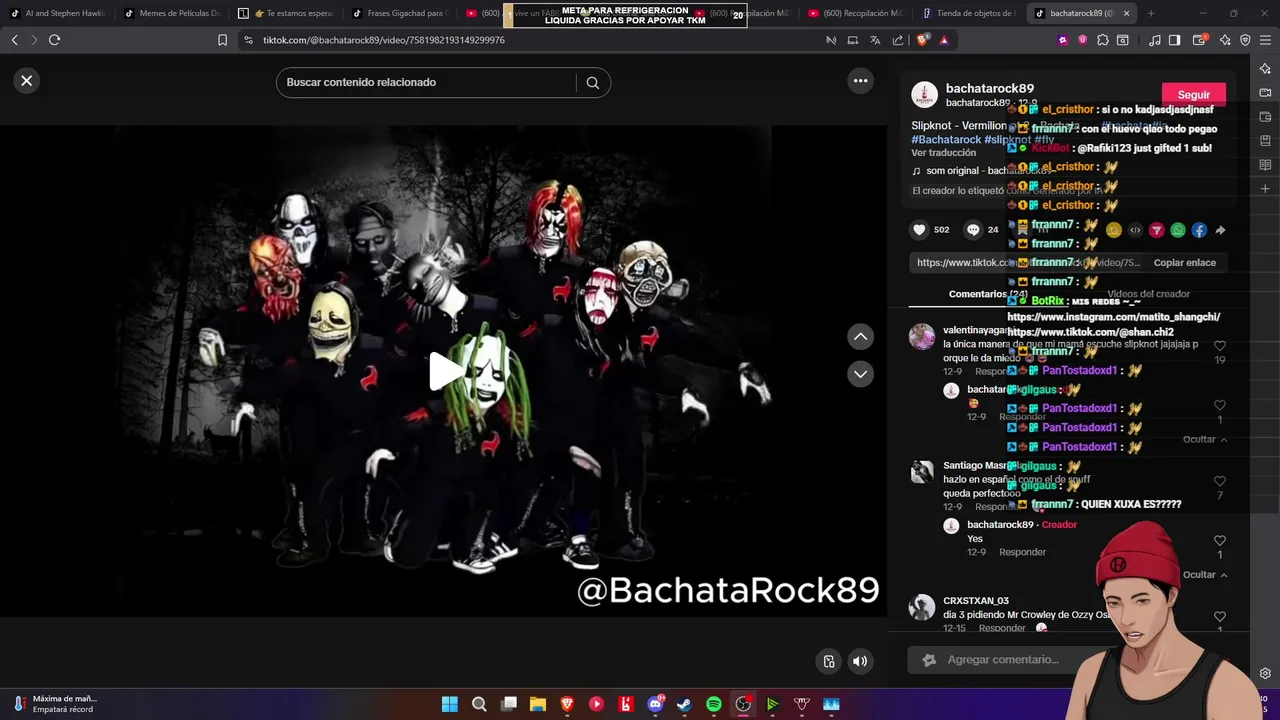Reply to creator's 'Yes' comment

1022,552
